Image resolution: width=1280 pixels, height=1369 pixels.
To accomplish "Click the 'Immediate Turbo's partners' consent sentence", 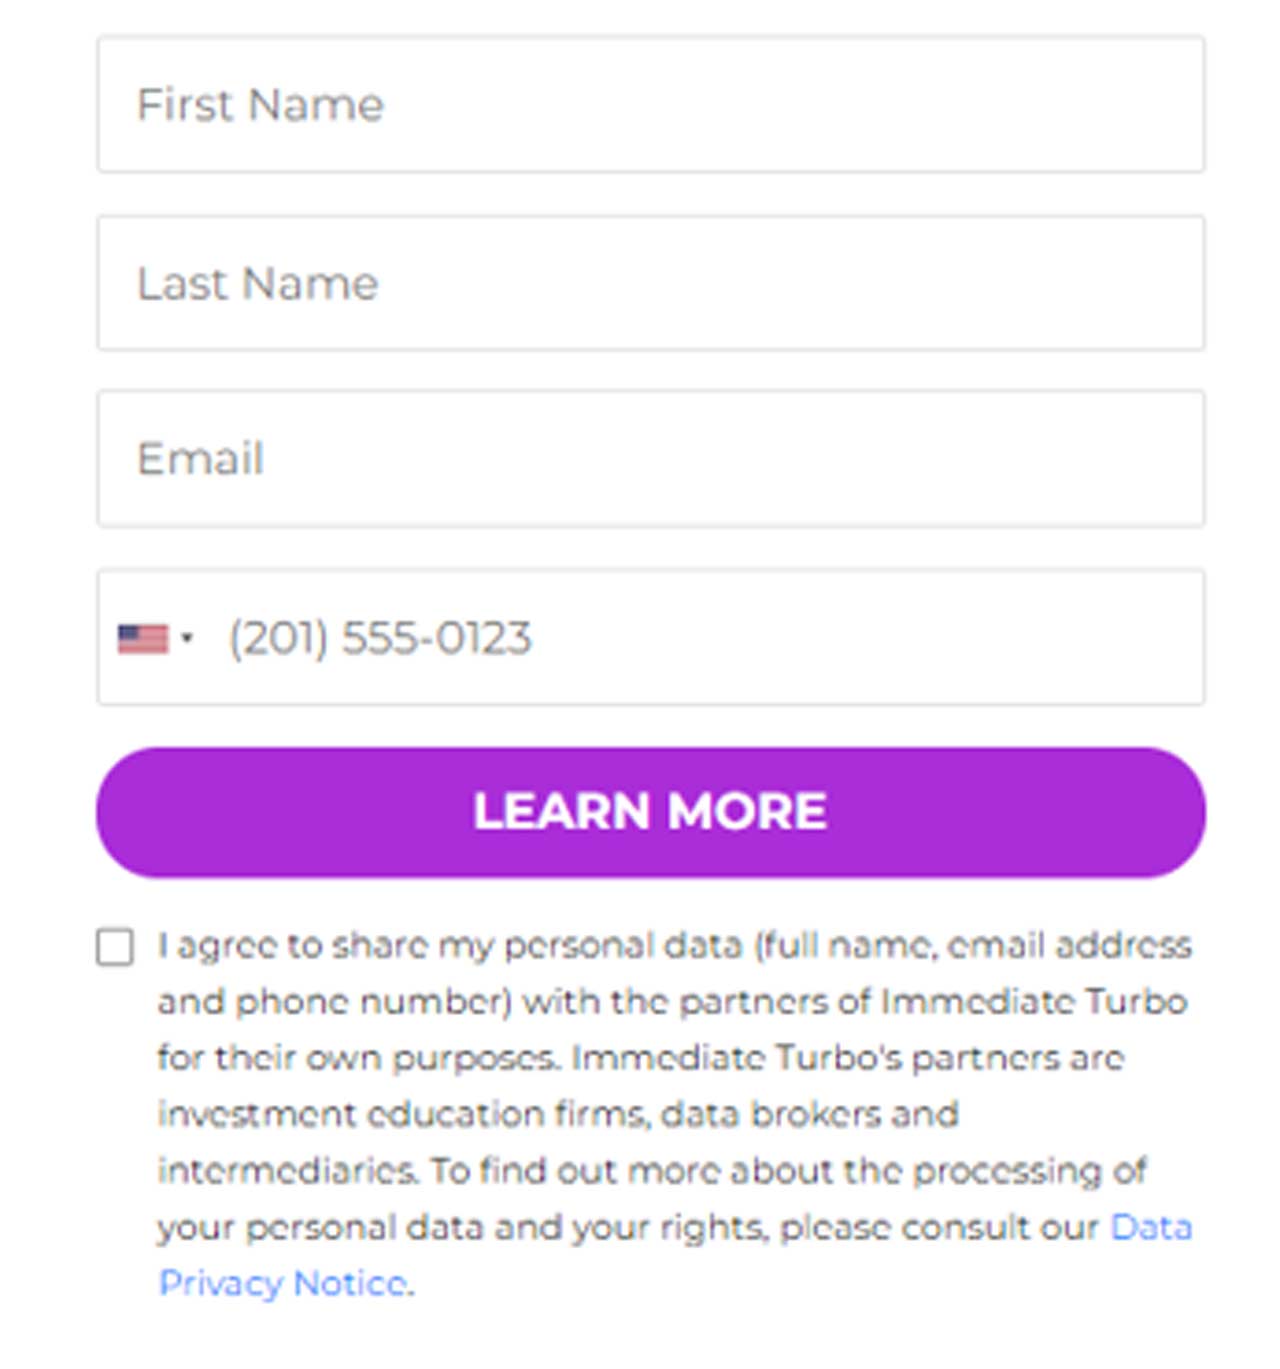I will click(848, 1058).
